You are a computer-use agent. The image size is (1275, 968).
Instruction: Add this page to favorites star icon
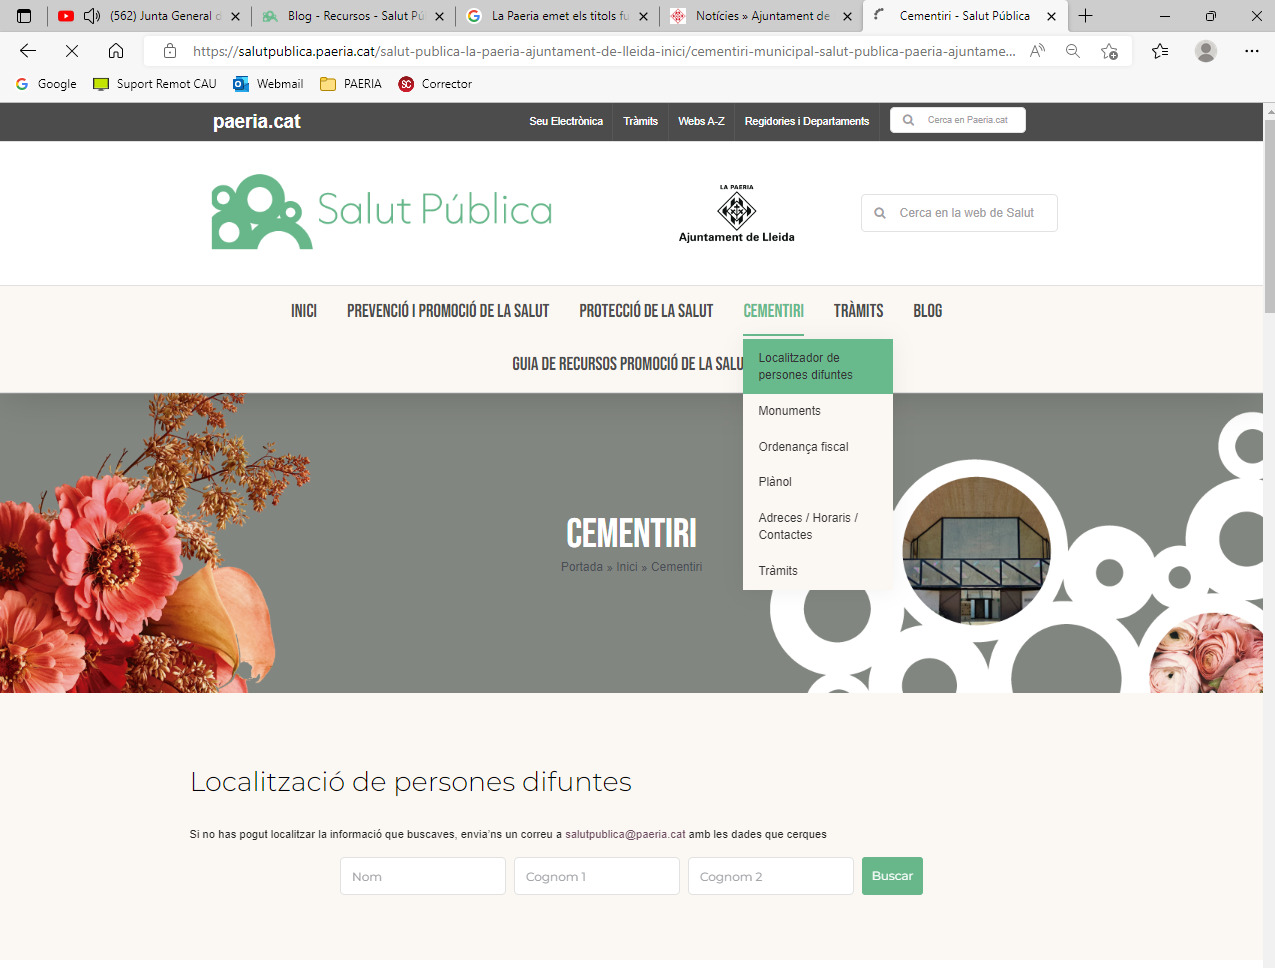click(x=1109, y=51)
